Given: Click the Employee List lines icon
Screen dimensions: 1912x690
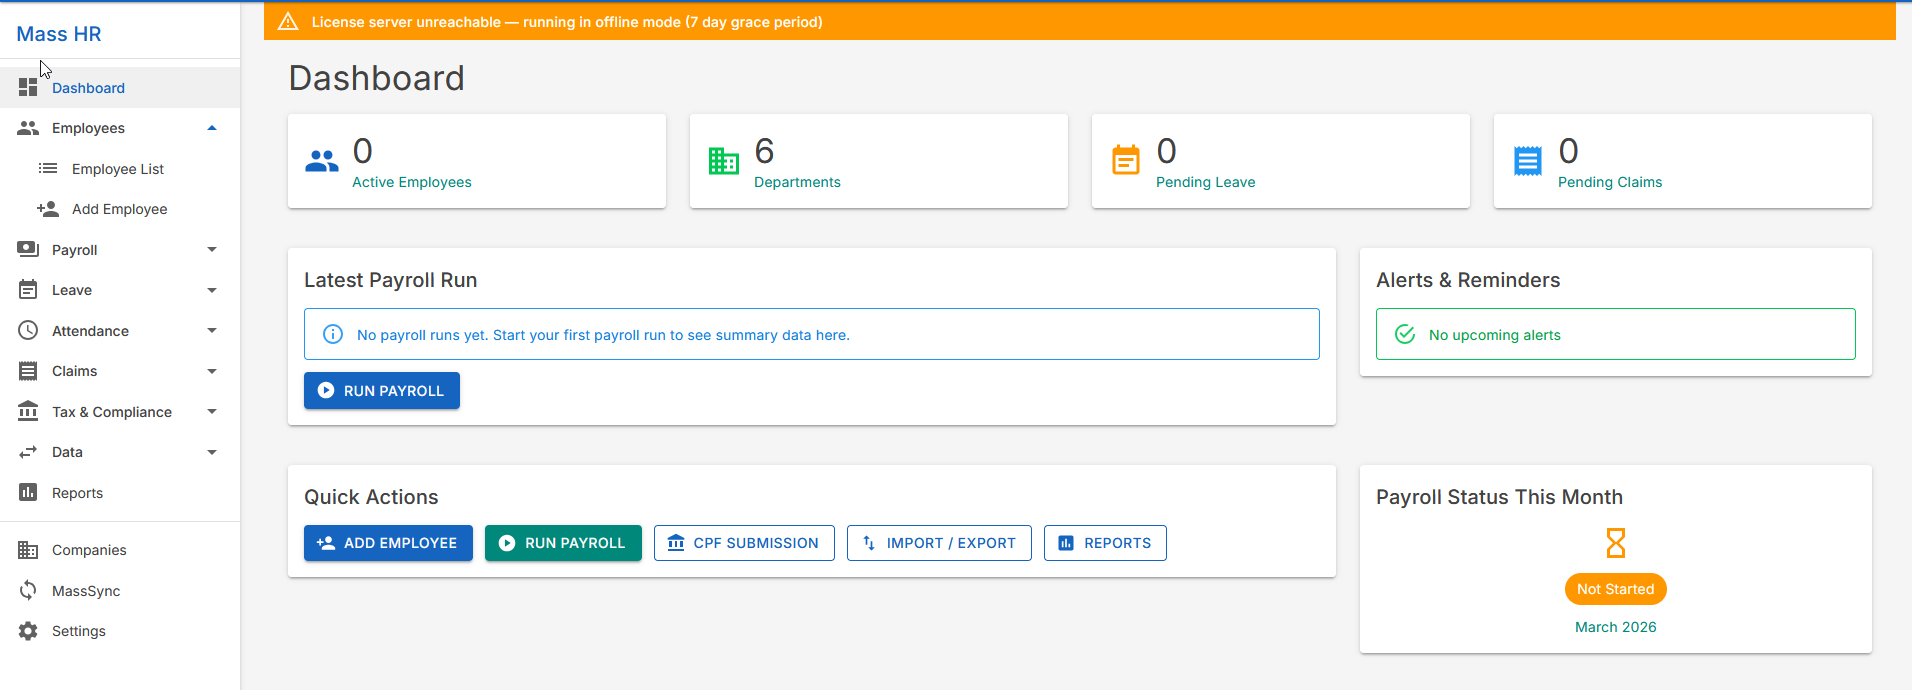Looking at the screenshot, I should point(48,169).
